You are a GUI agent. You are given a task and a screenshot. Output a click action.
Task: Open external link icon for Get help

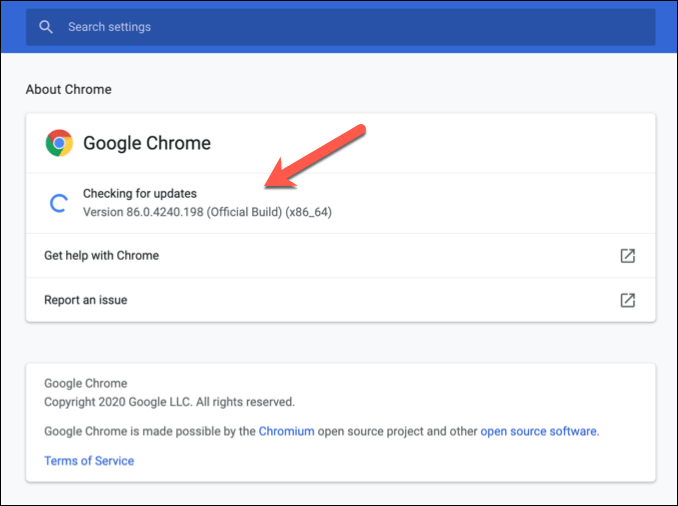[627, 256]
